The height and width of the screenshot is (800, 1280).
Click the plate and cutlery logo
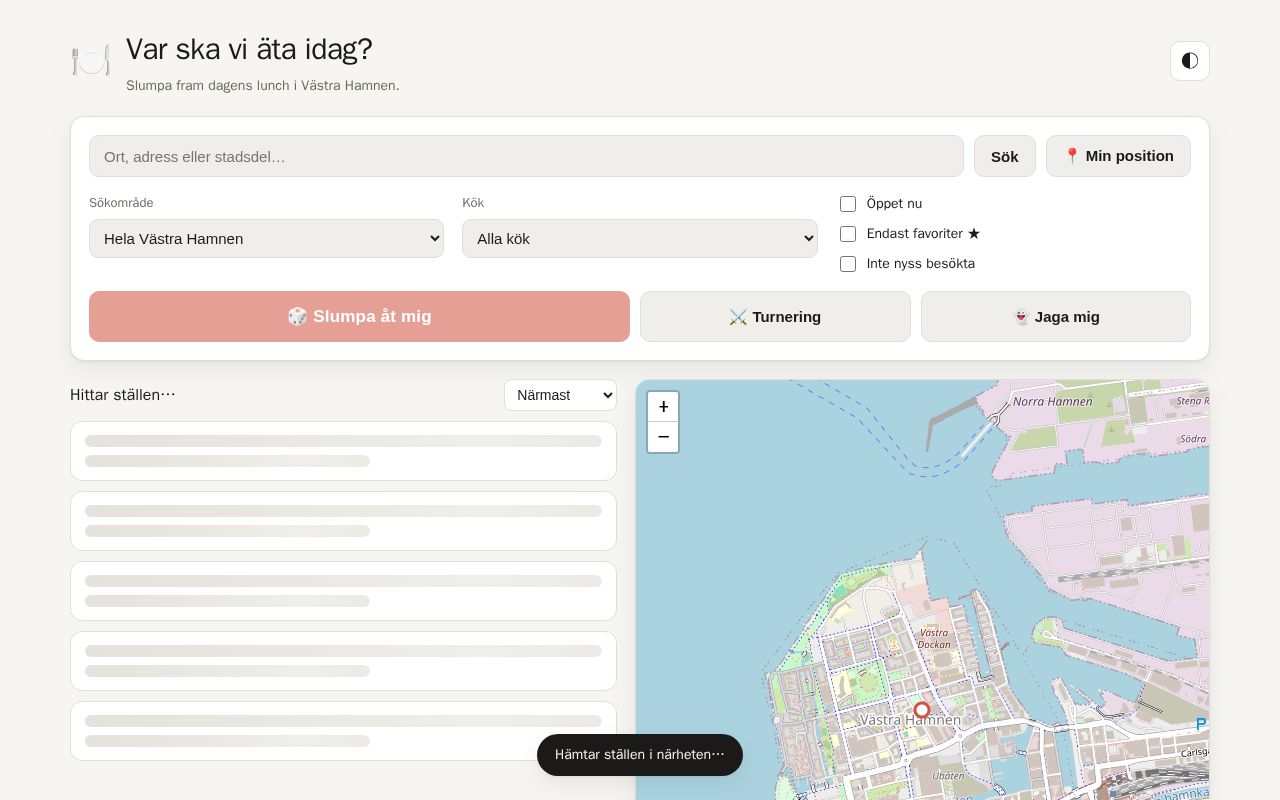[x=90, y=61]
